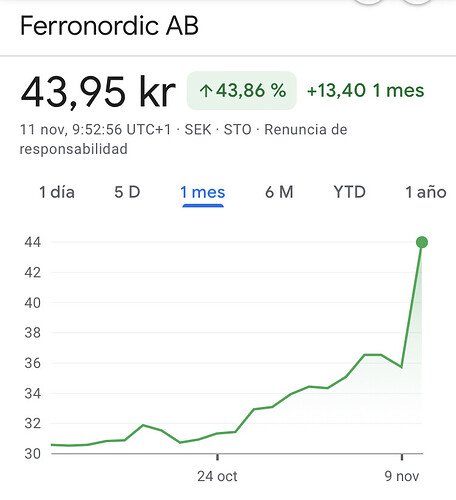The width and height of the screenshot is (456, 500).
Task: Switch to the 5 D tab
Action: (x=127, y=192)
